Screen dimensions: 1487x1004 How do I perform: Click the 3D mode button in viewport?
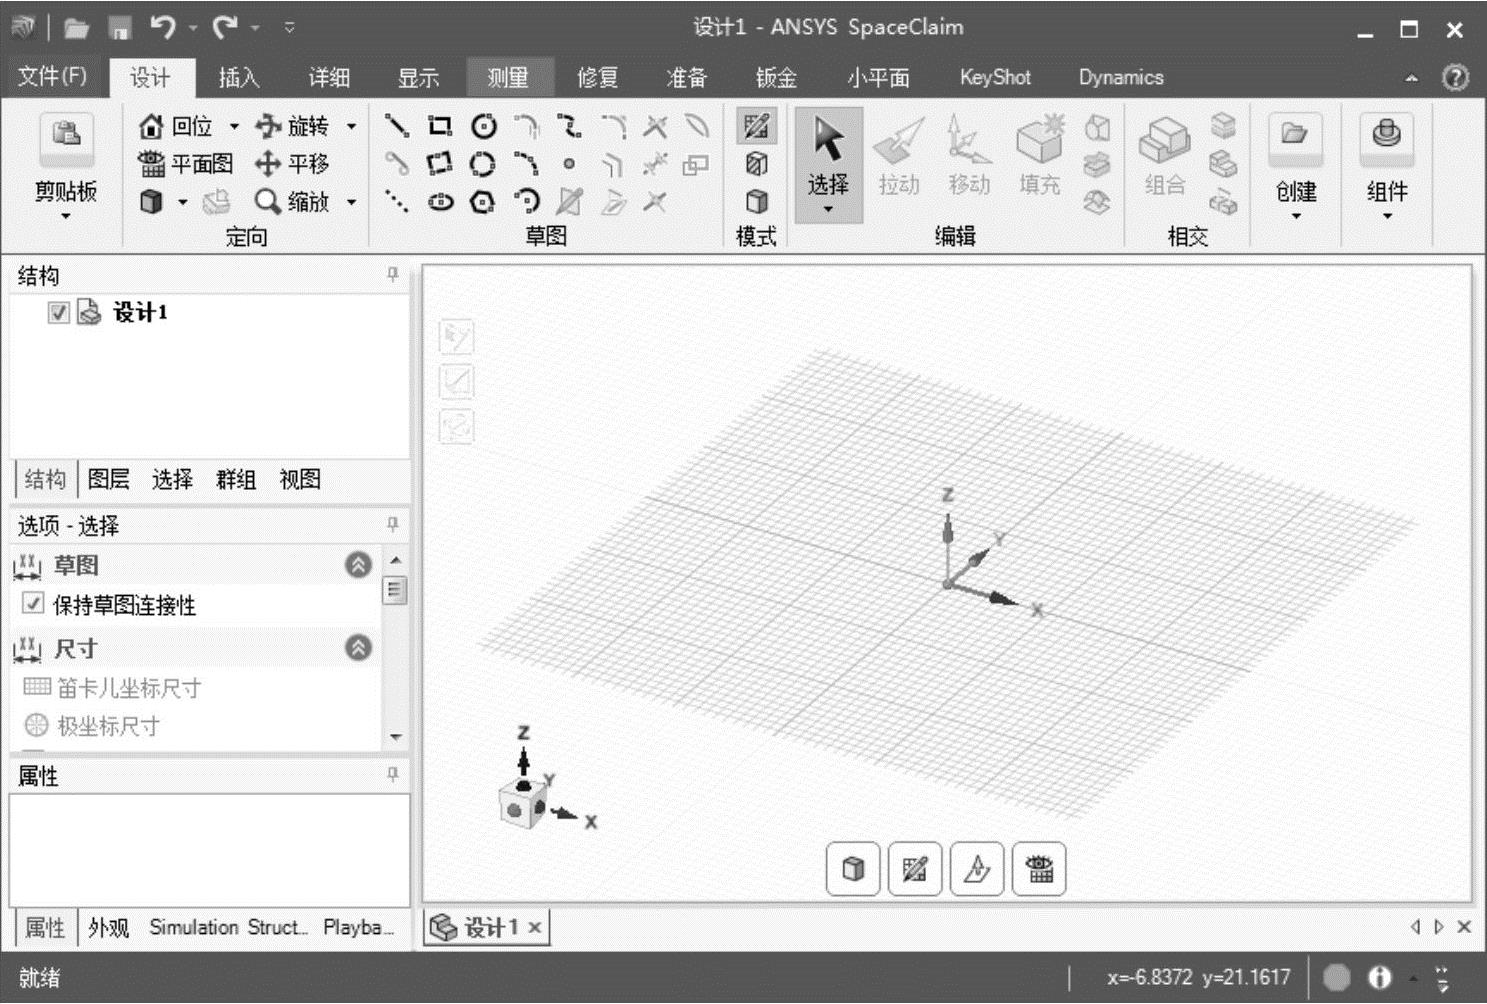[853, 868]
